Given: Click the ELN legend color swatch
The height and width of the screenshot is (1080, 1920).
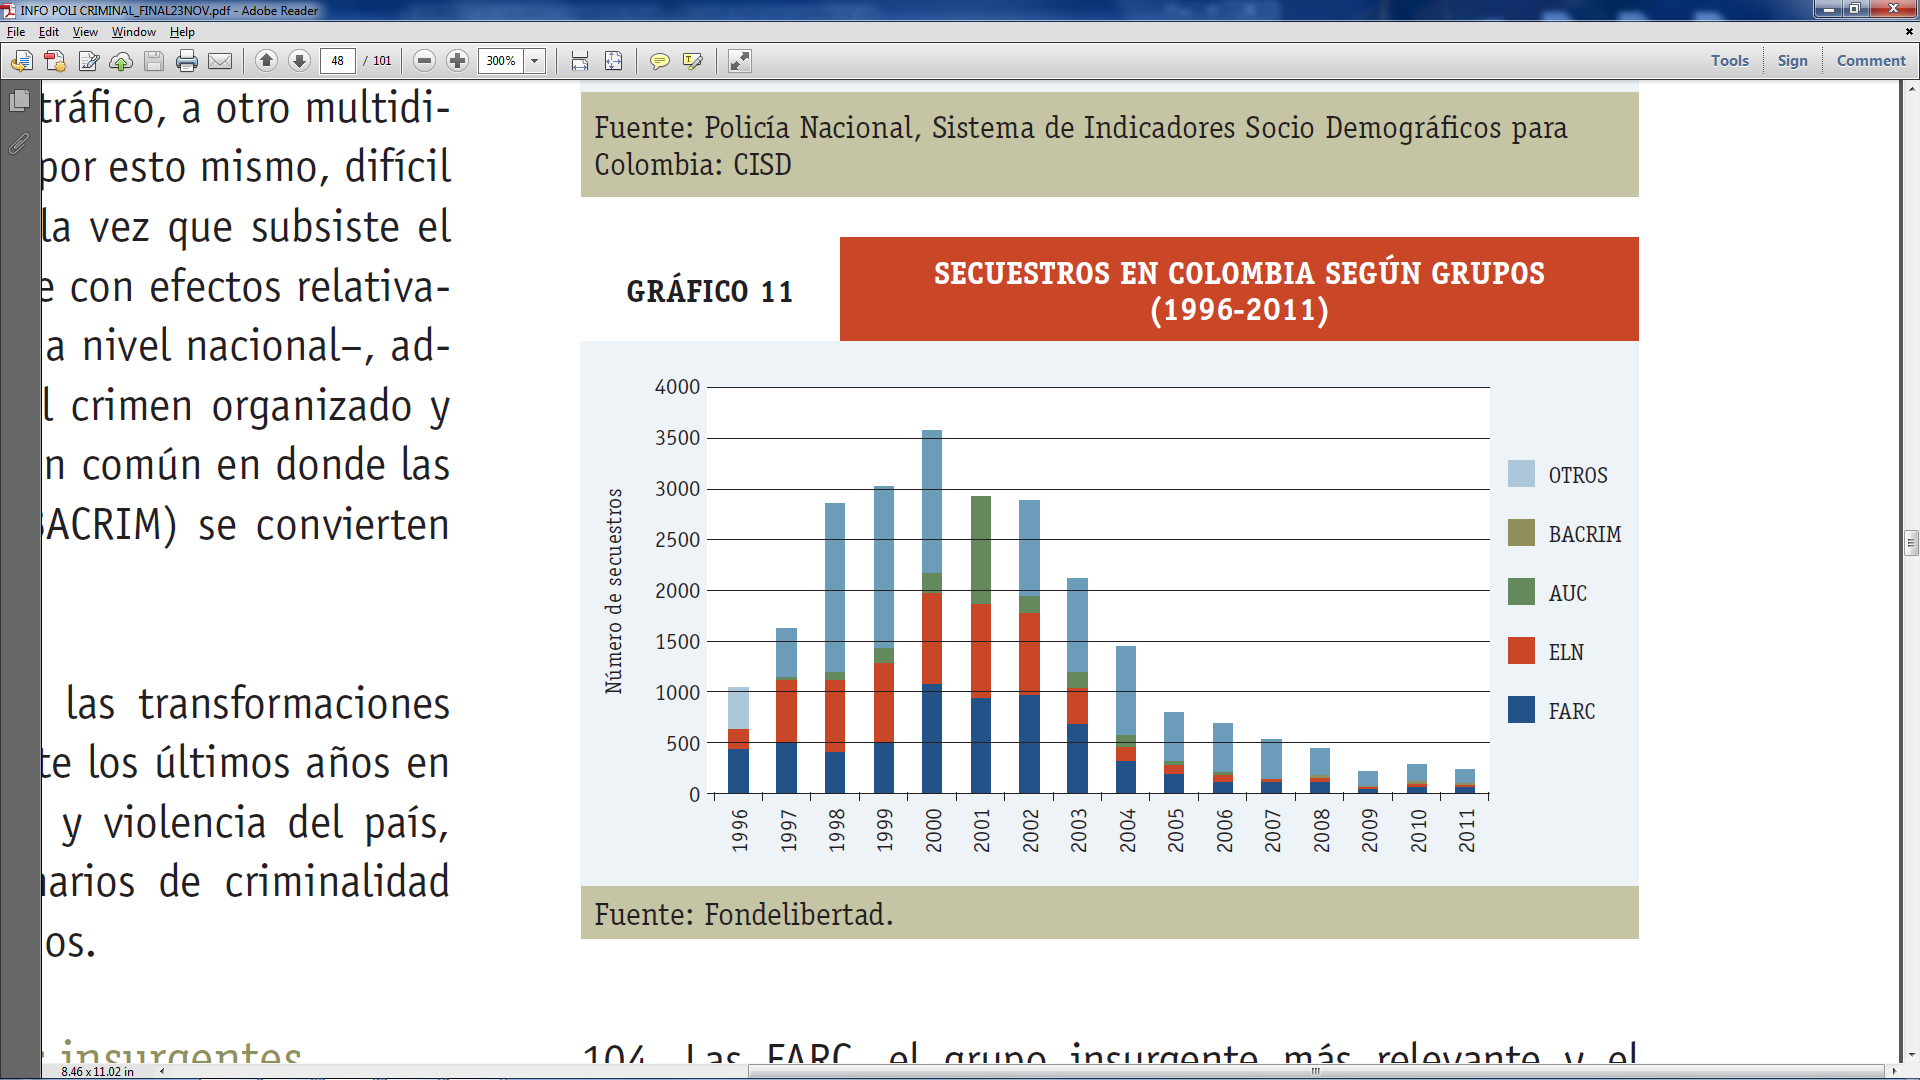Looking at the screenshot, I should pos(1521,651).
